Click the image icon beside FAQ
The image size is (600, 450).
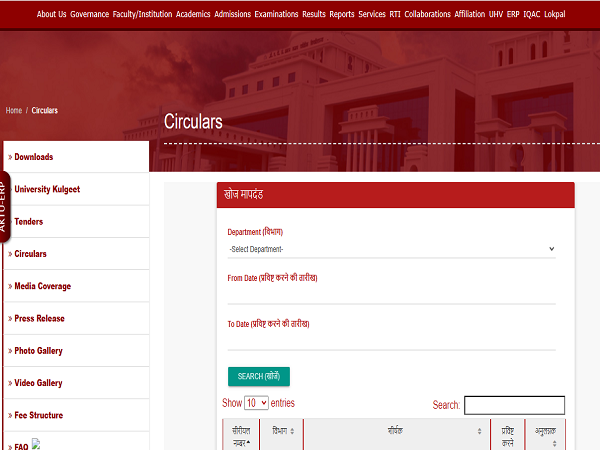(37, 444)
